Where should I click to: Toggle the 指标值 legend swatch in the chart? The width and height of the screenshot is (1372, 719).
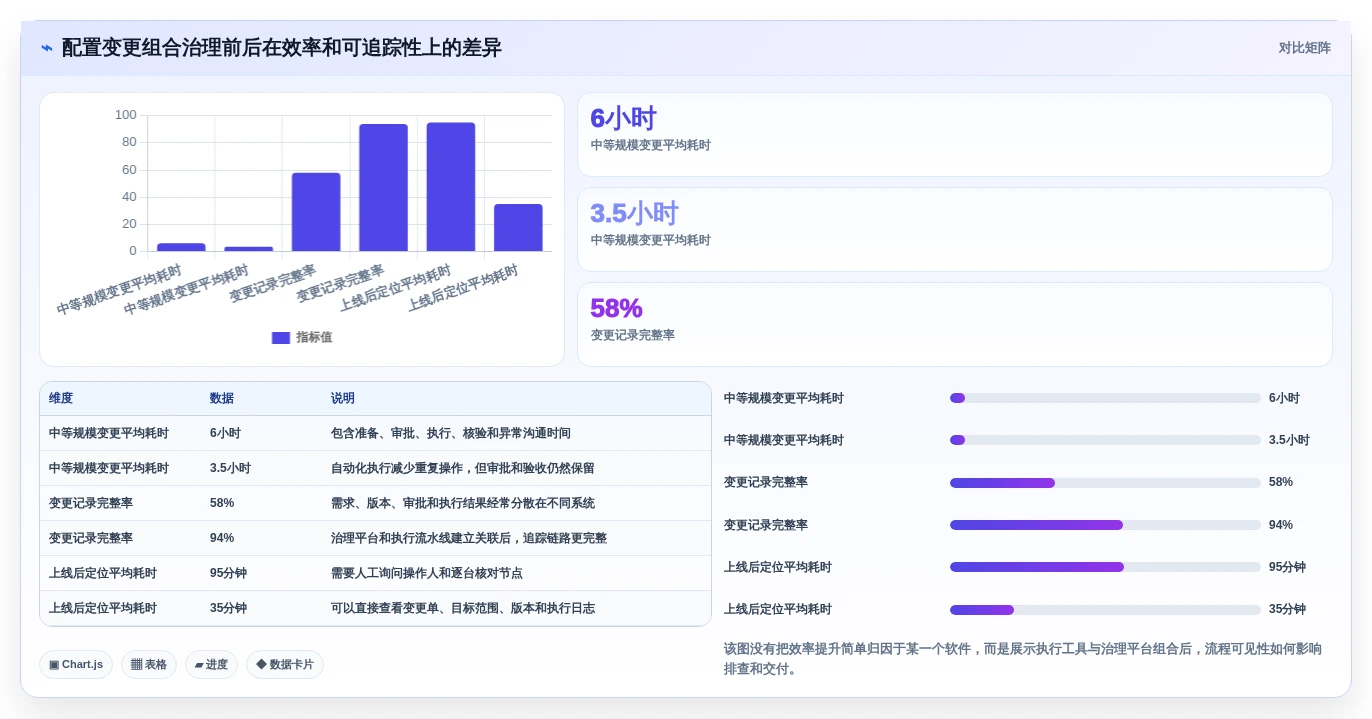coord(281,338)
